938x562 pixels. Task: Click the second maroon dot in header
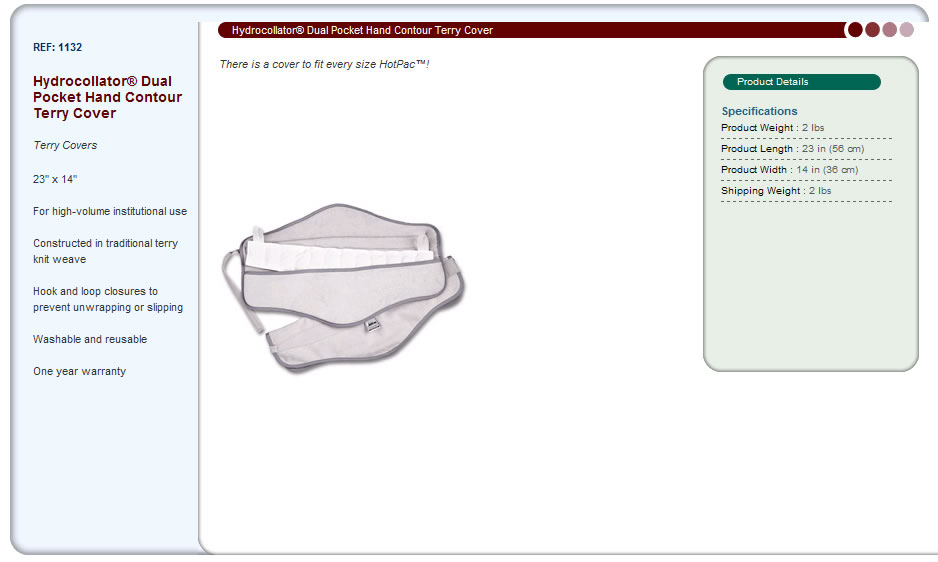pos(872,30)
